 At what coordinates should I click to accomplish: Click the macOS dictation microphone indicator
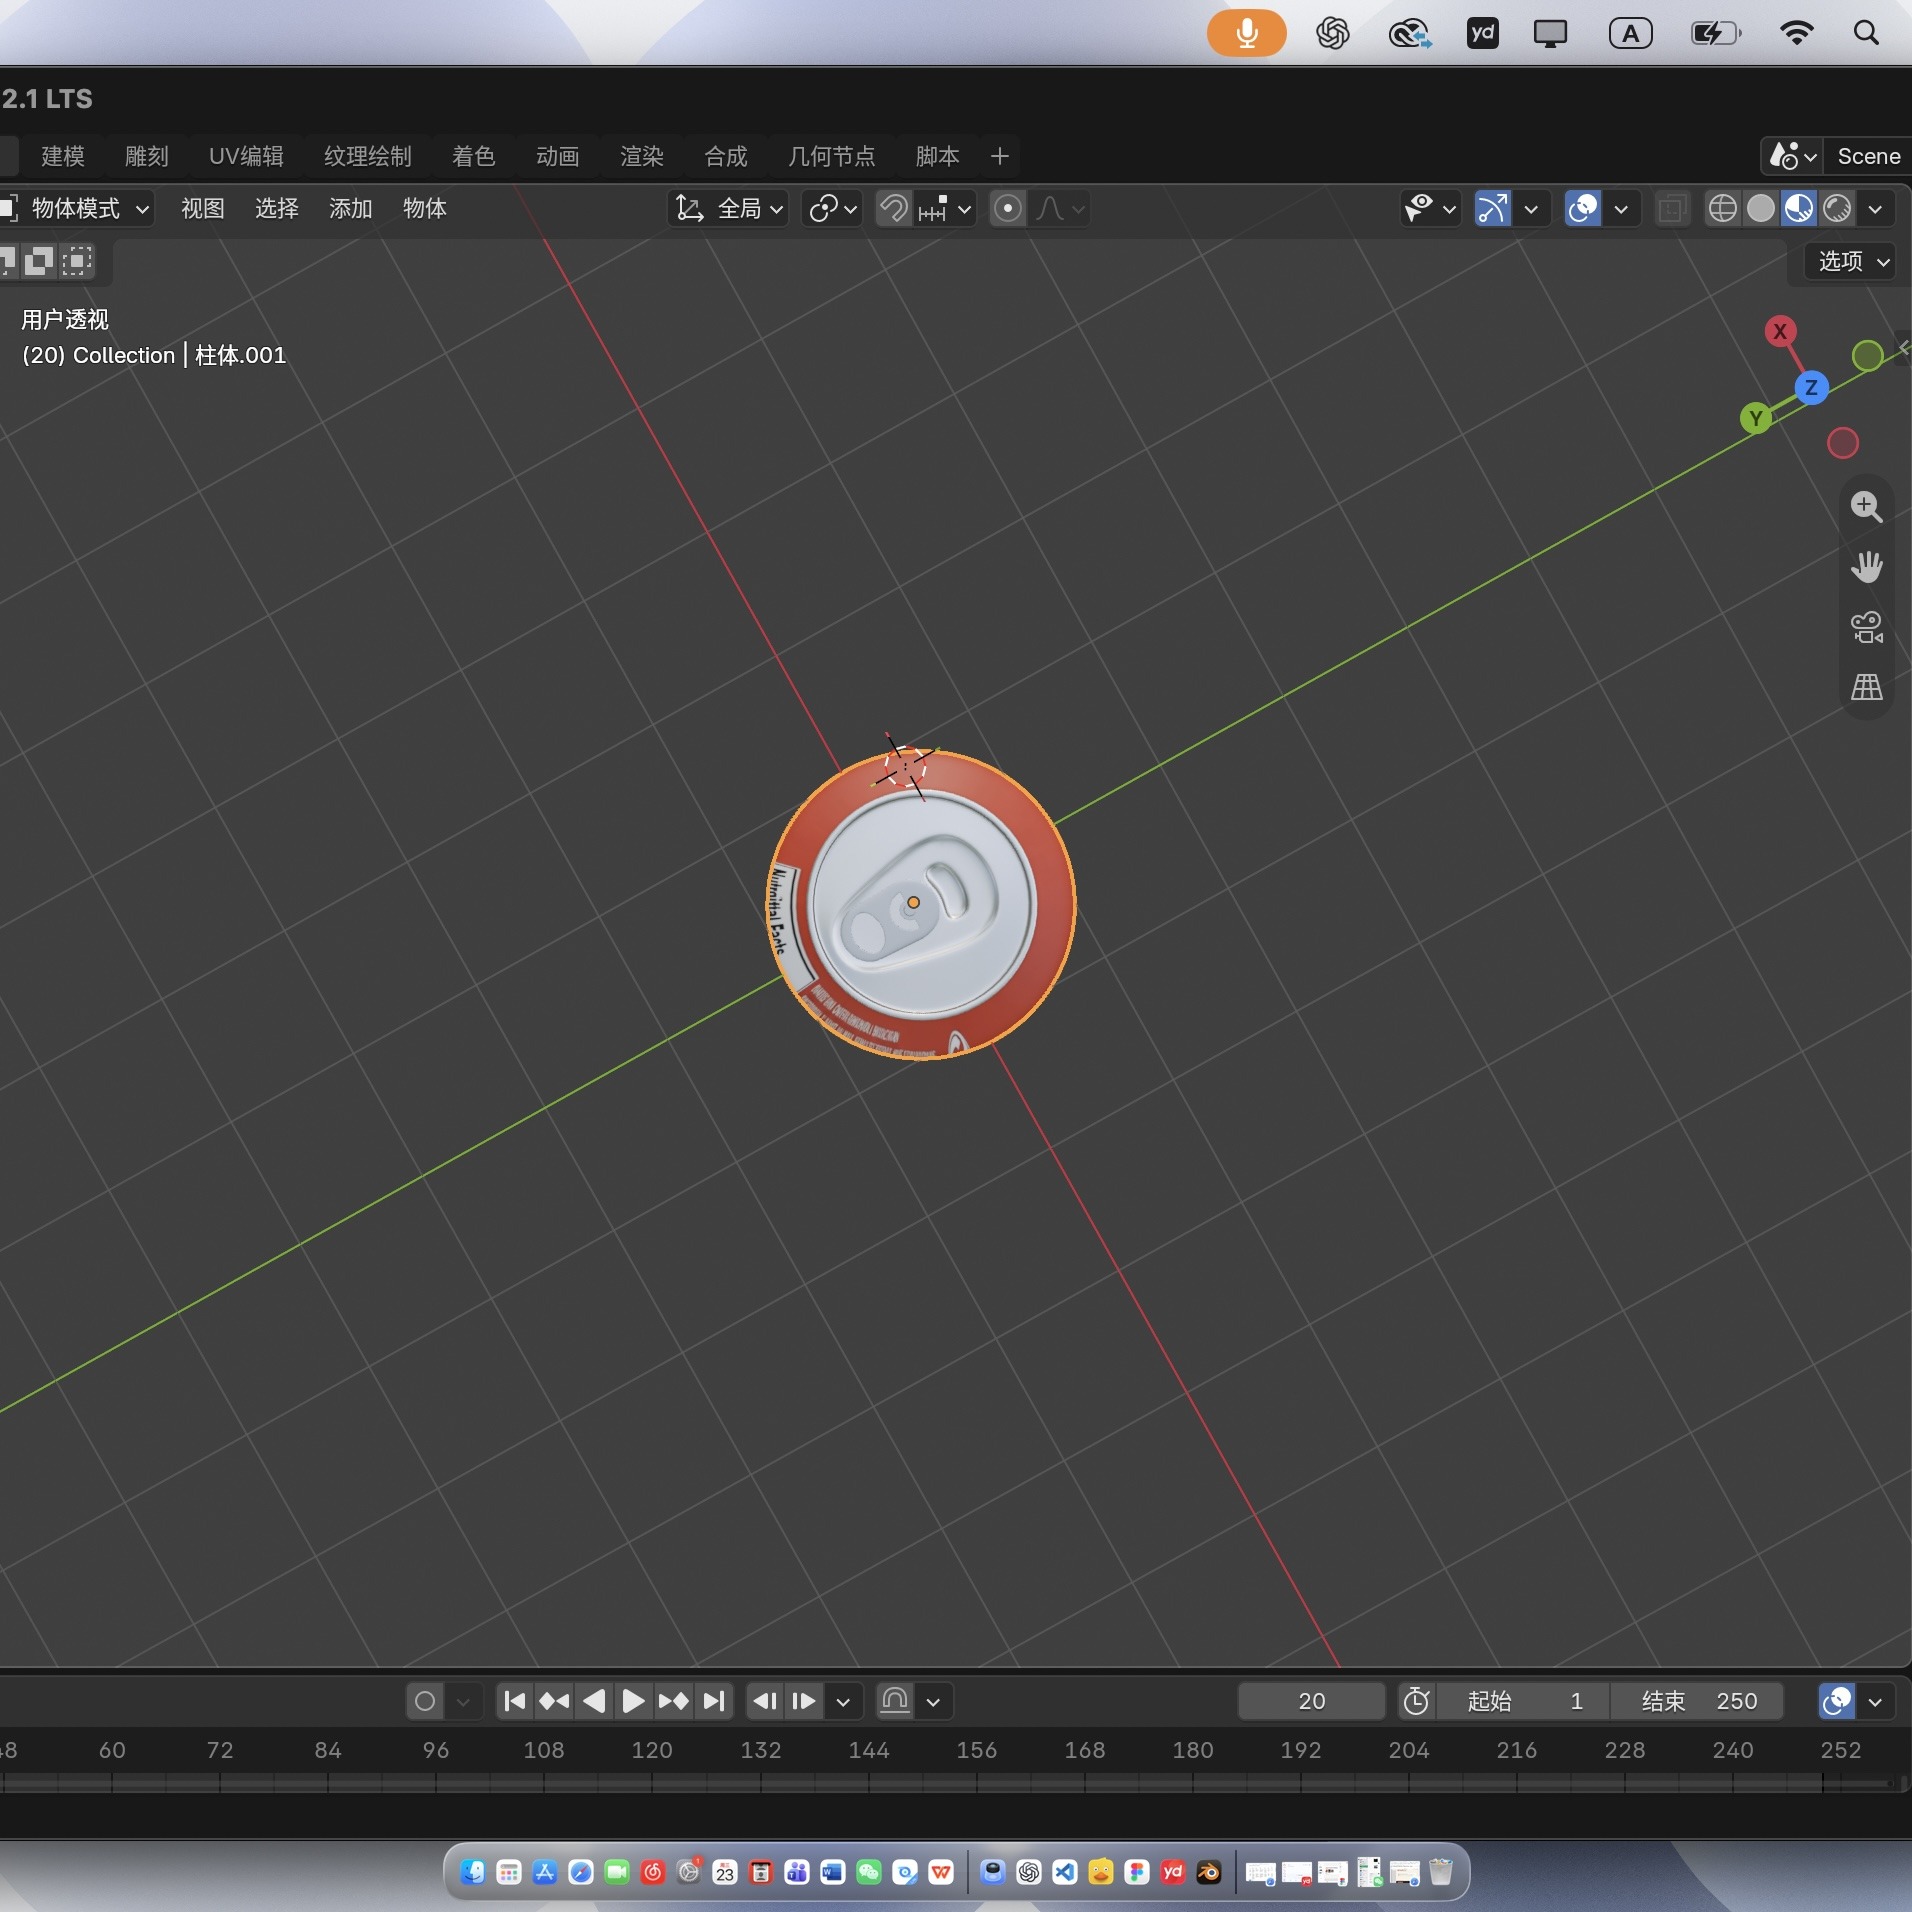pos(1246,33)
